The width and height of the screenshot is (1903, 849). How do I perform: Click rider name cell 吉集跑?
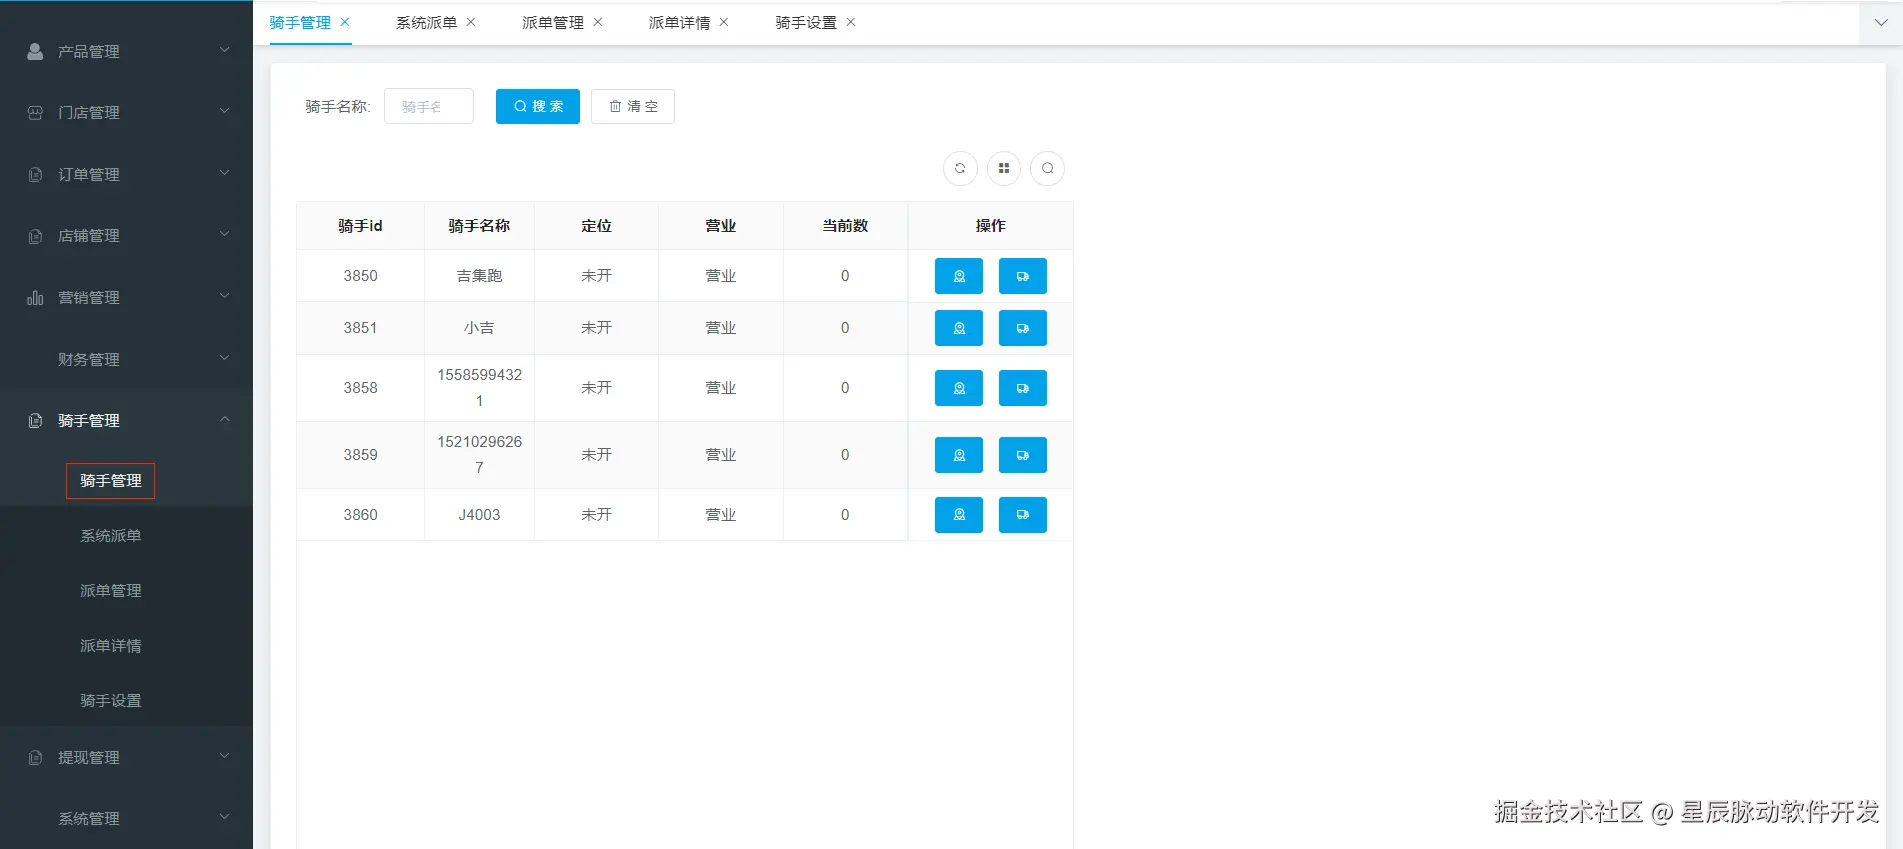tap(479, 276)
